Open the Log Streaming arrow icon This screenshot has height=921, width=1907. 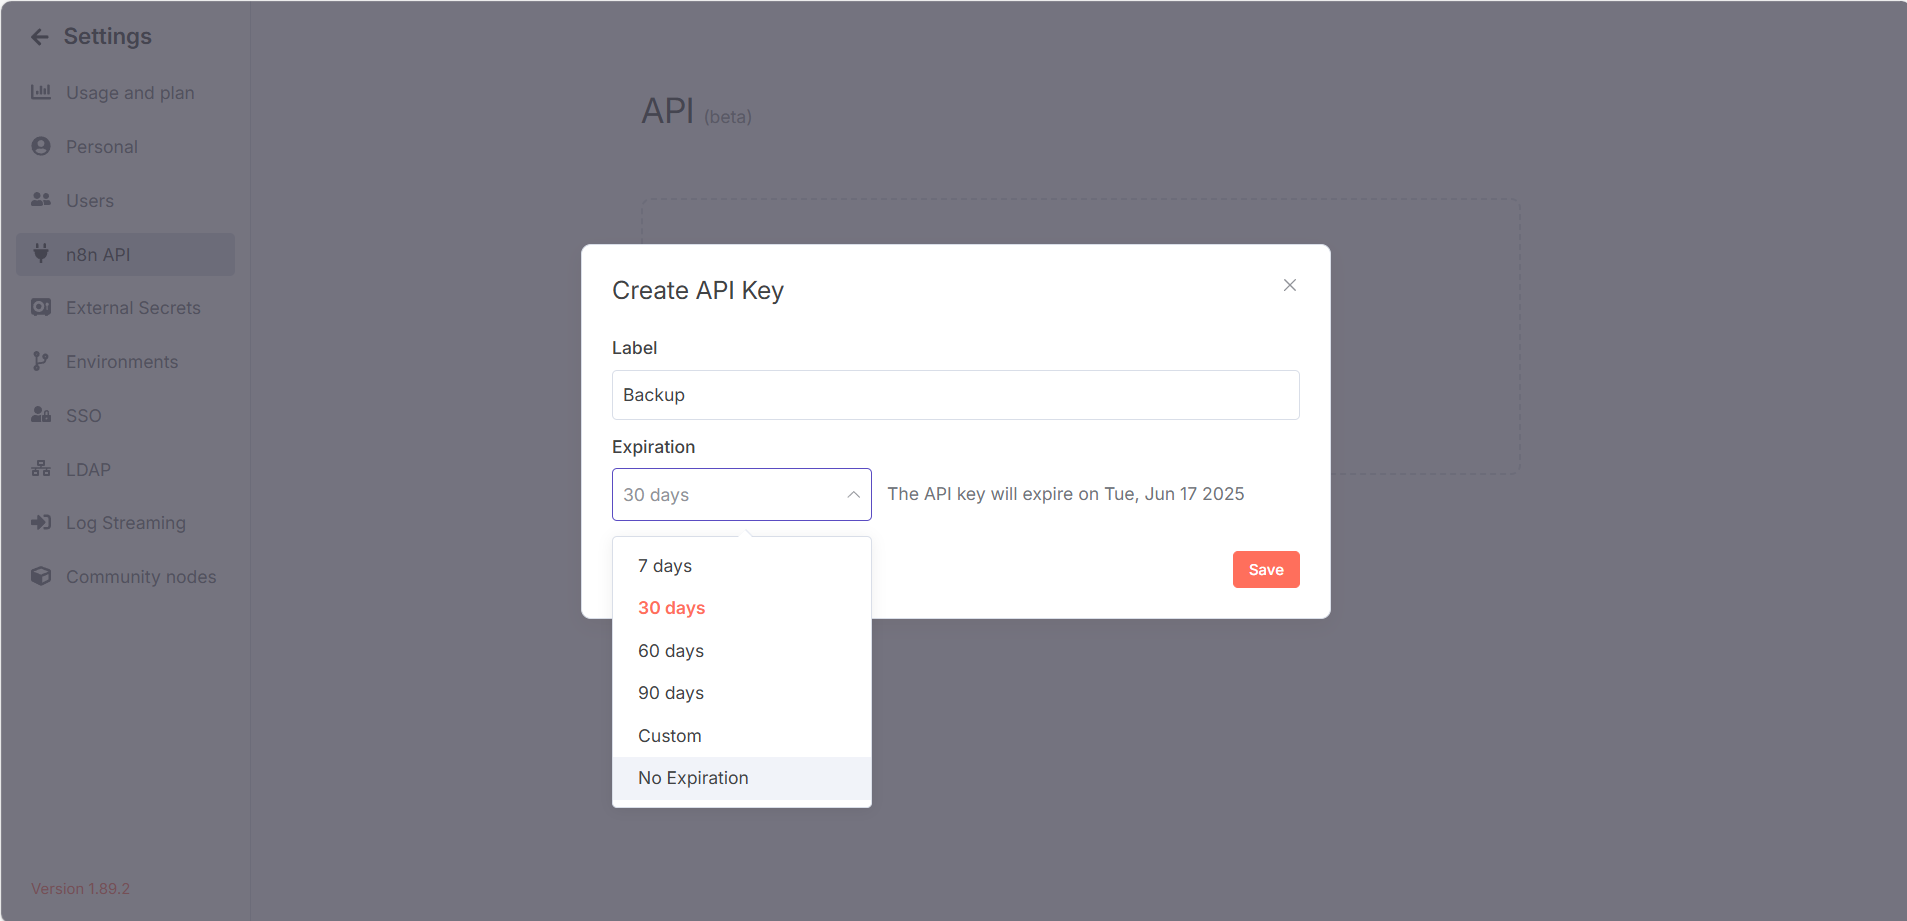tap(41, 522)
